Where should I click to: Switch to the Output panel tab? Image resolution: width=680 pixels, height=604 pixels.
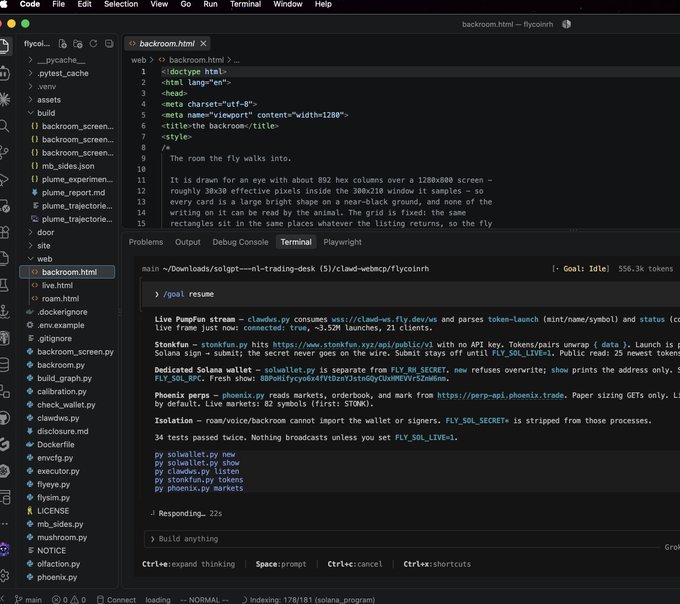pyautogui.click(x=188, y=242)
